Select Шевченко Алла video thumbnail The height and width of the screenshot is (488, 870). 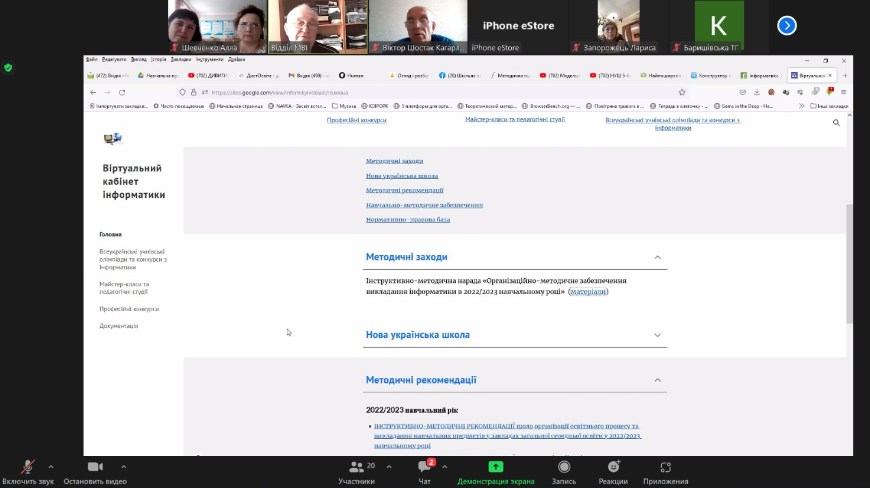point(217,27)
